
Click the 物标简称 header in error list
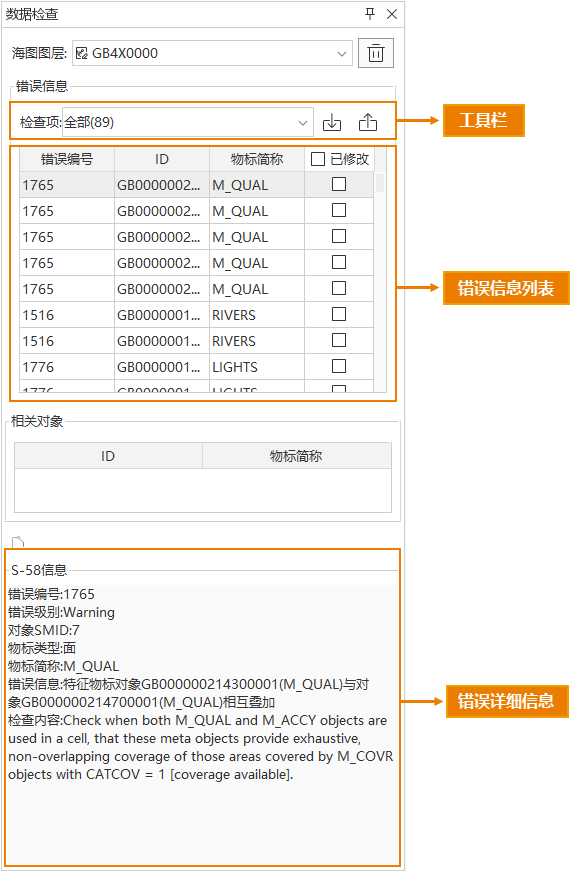point(257,159)
